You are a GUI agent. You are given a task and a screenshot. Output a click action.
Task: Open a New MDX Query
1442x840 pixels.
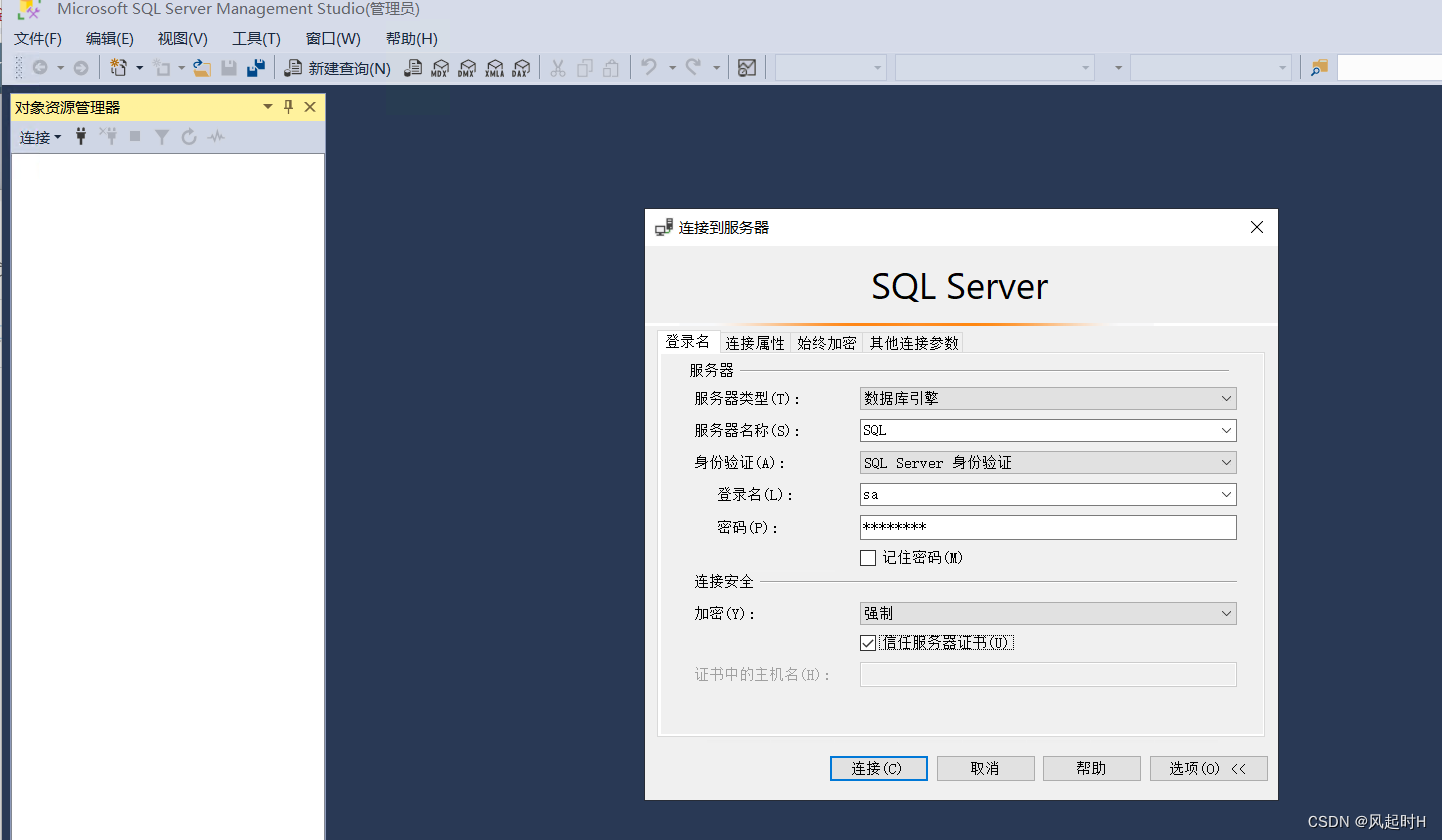click(x=440, y=67)
